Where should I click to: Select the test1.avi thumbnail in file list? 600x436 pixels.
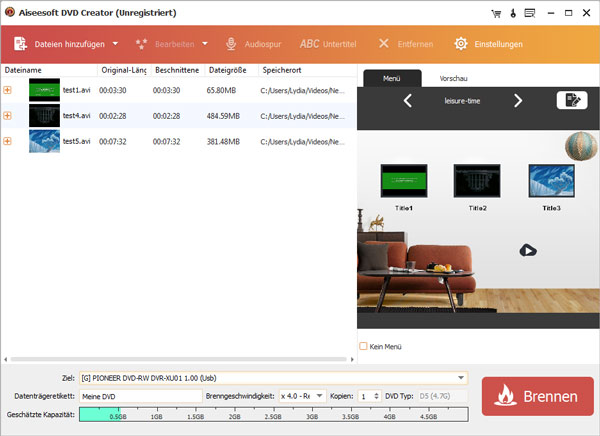[44, 90]
